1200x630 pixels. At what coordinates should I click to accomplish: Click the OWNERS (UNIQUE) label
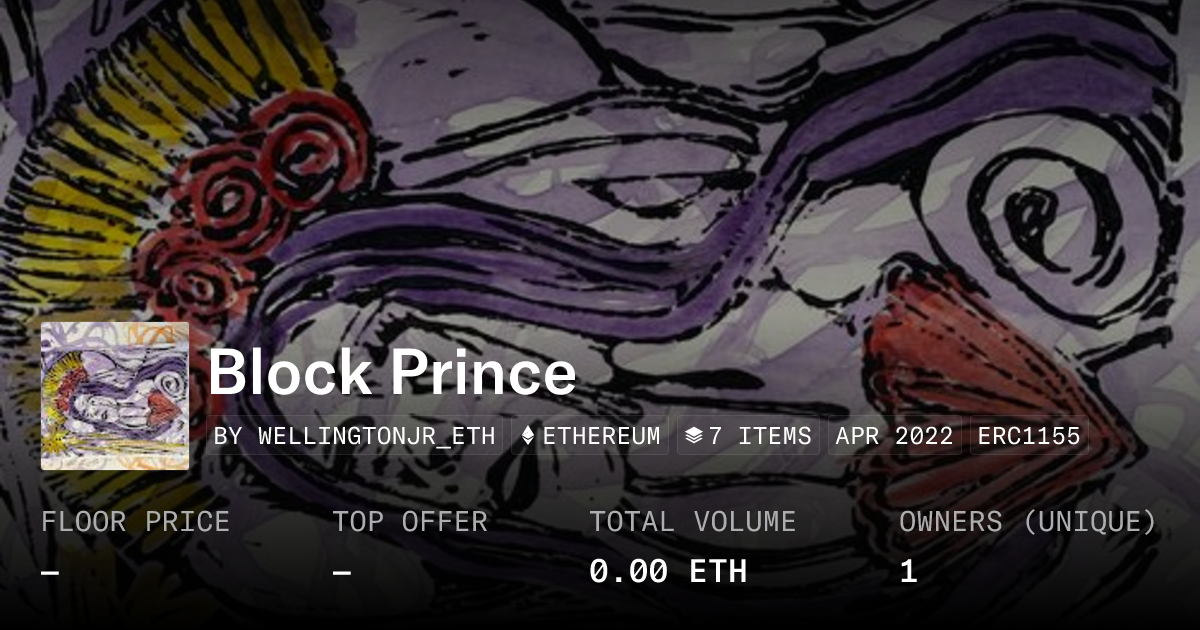coord(1028,522)
